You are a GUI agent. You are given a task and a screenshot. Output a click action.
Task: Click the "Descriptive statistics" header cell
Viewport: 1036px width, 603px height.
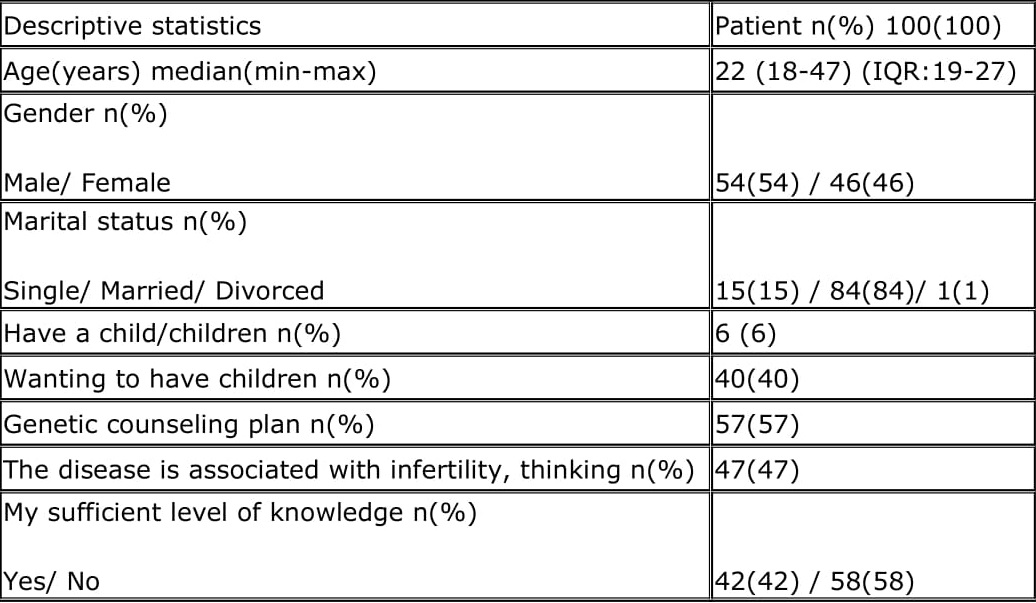tap(133, 26)
